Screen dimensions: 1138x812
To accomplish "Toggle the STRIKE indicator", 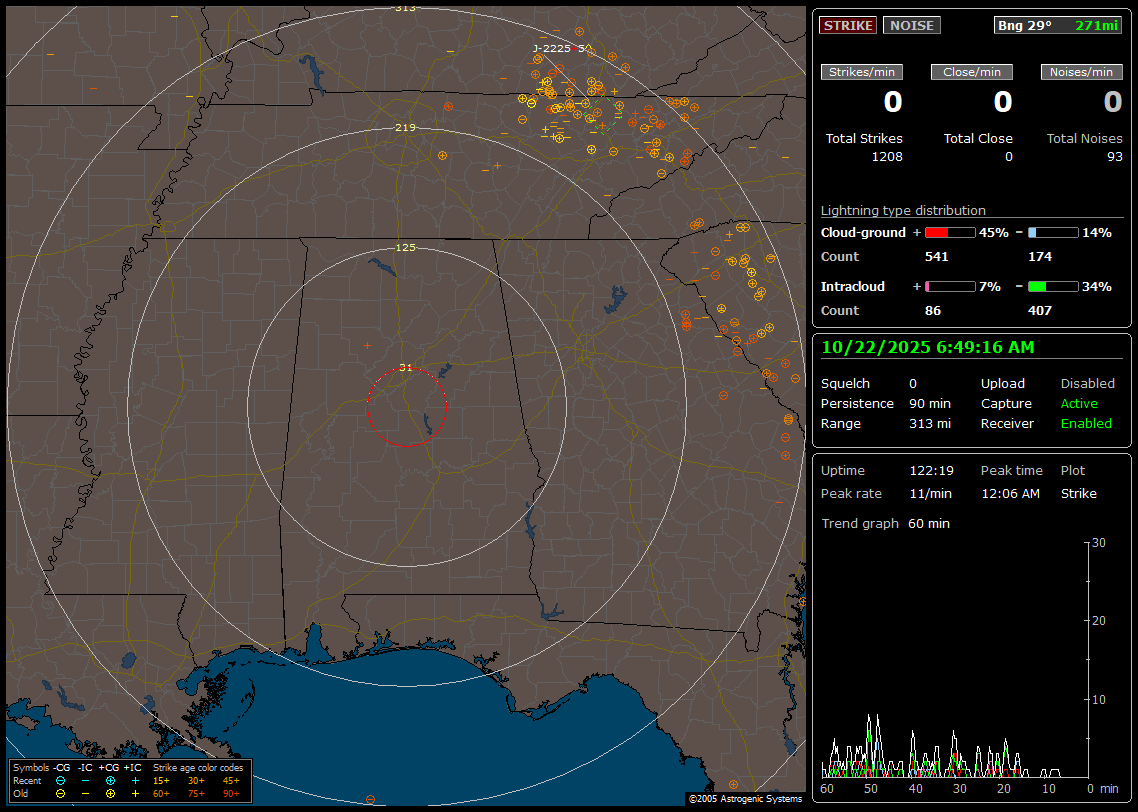I will tap(848, 26).
